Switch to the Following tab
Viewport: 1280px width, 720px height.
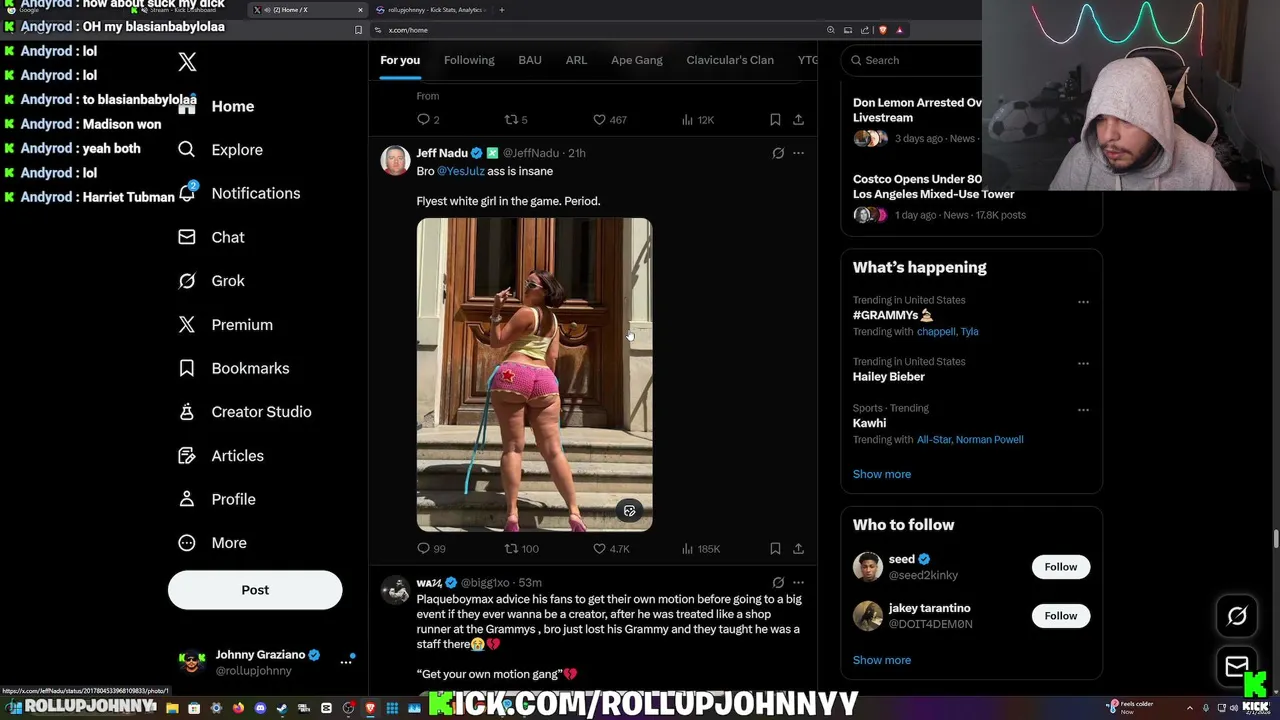pyautogui.click(x=469, y=60)
